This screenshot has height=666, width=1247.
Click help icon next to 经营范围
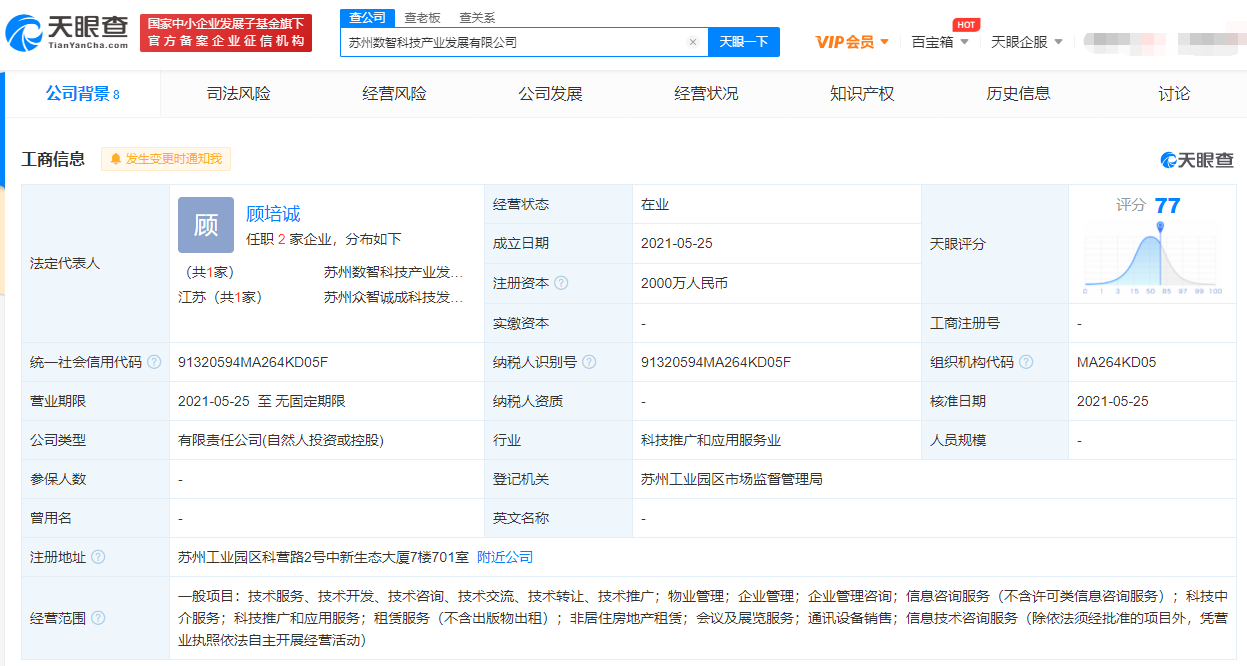98,618
